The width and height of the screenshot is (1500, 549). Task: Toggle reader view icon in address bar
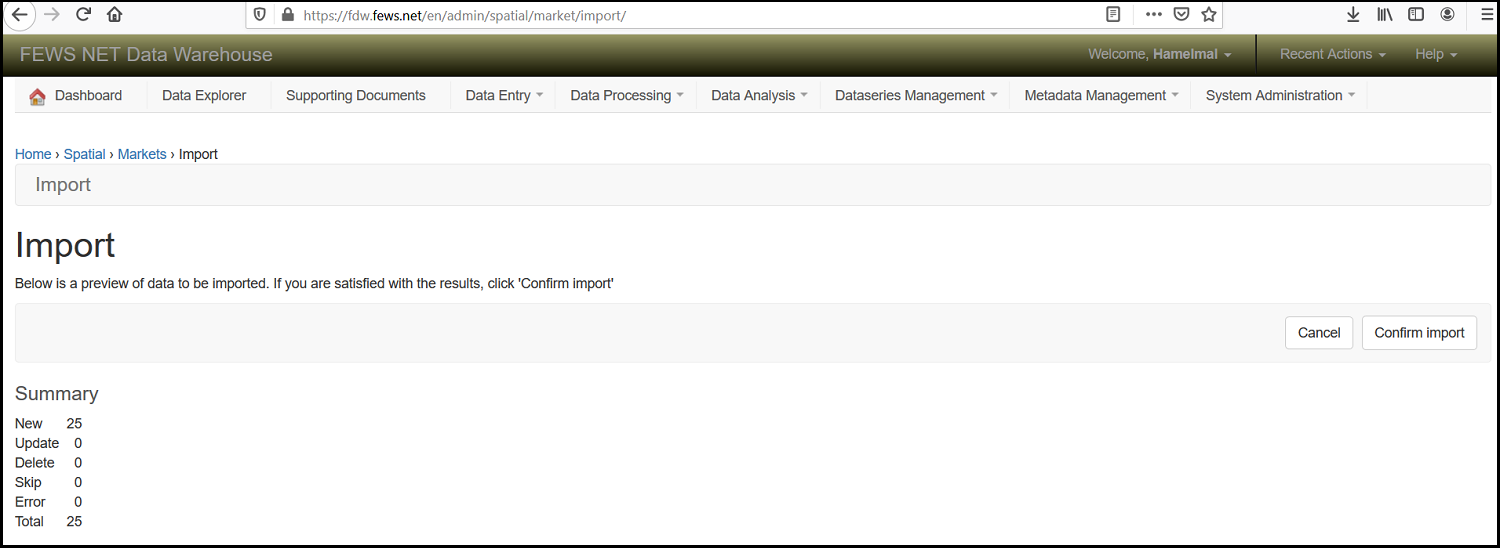tap(1113, 15)
